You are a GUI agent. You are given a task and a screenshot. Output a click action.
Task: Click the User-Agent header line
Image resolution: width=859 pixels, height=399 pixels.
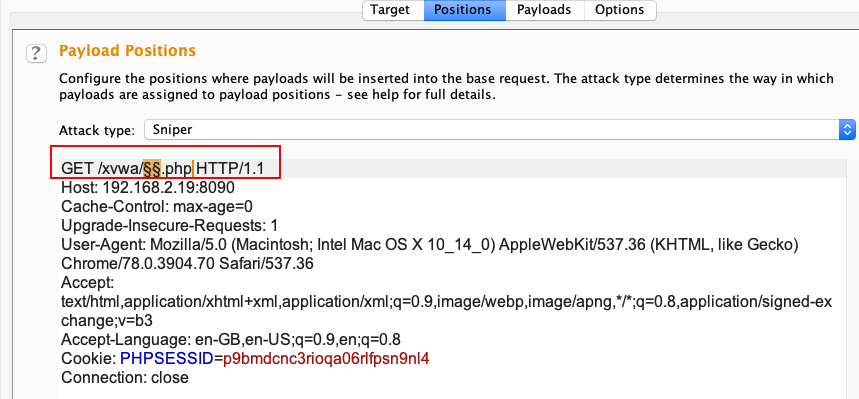[430, 254]
